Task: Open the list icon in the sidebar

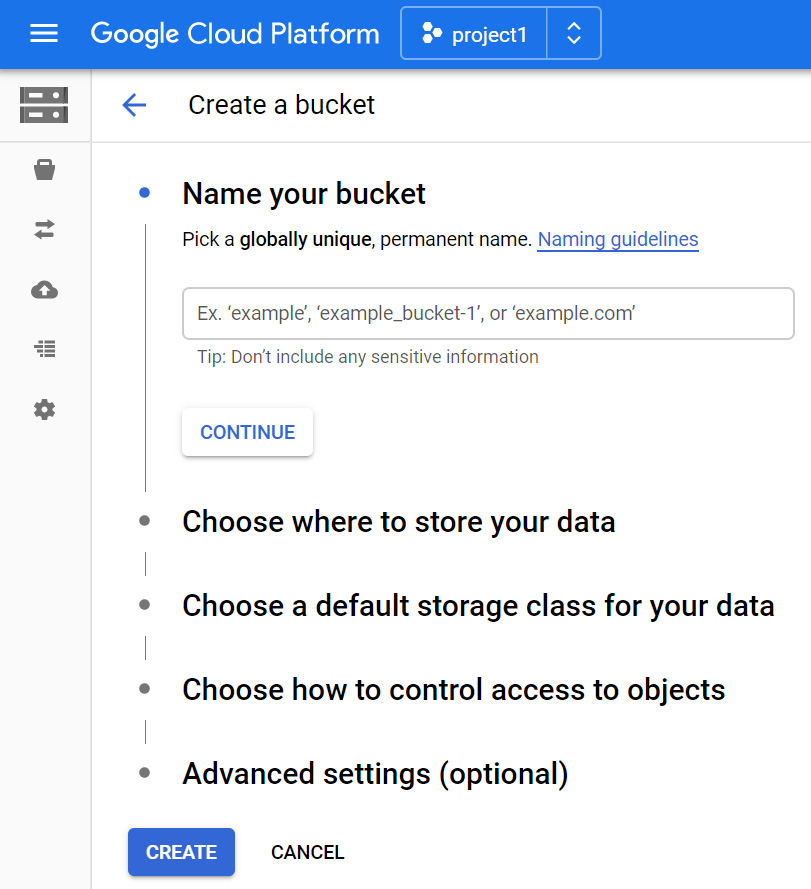Action: click(45, 349)
